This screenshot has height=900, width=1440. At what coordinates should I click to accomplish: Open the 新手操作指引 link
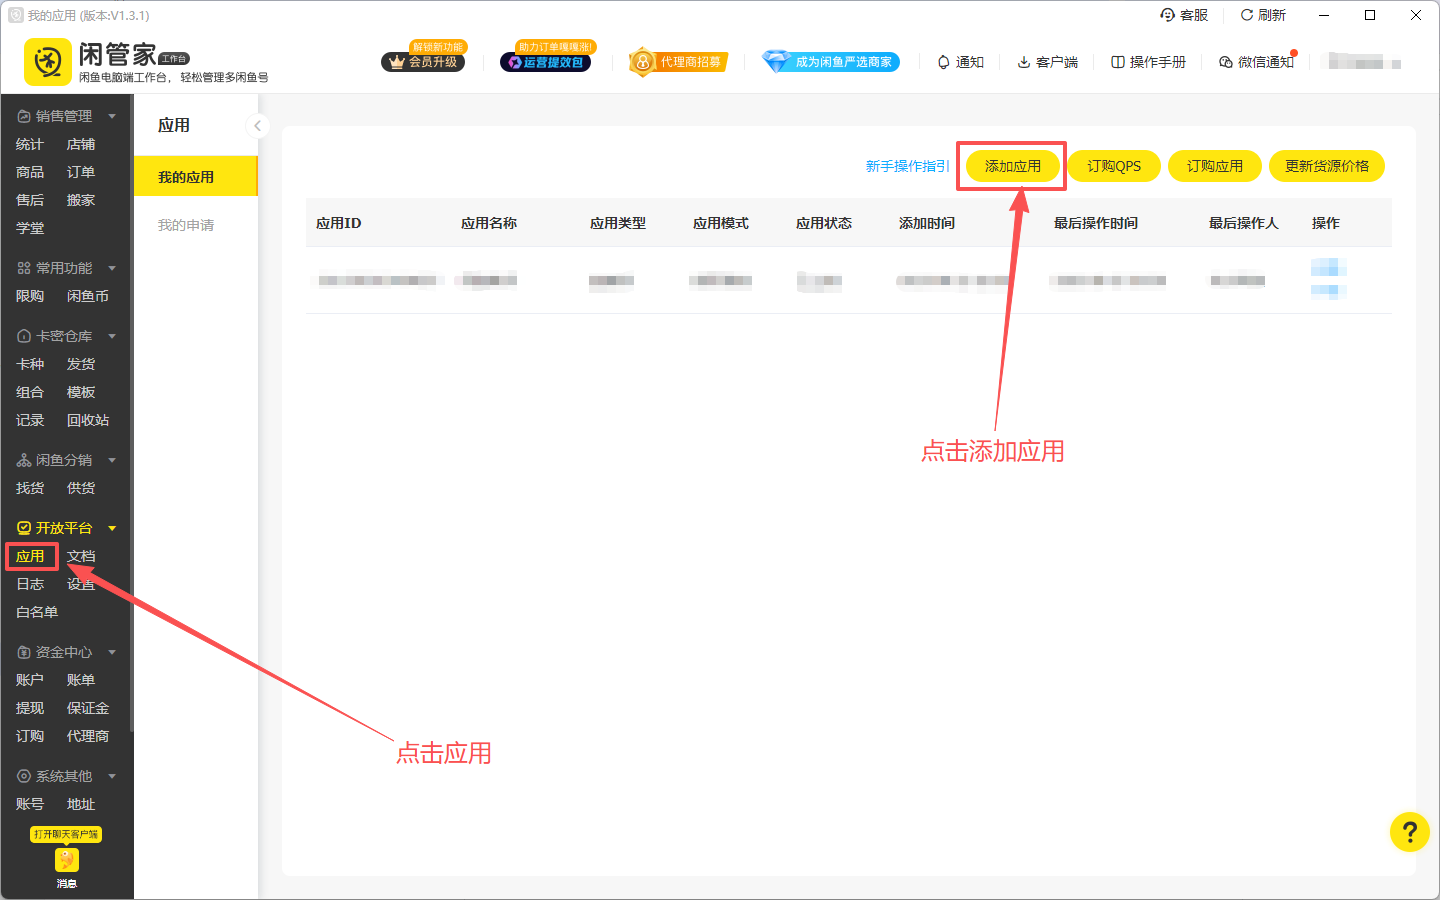pyautogui.click(x=907, y=166)
